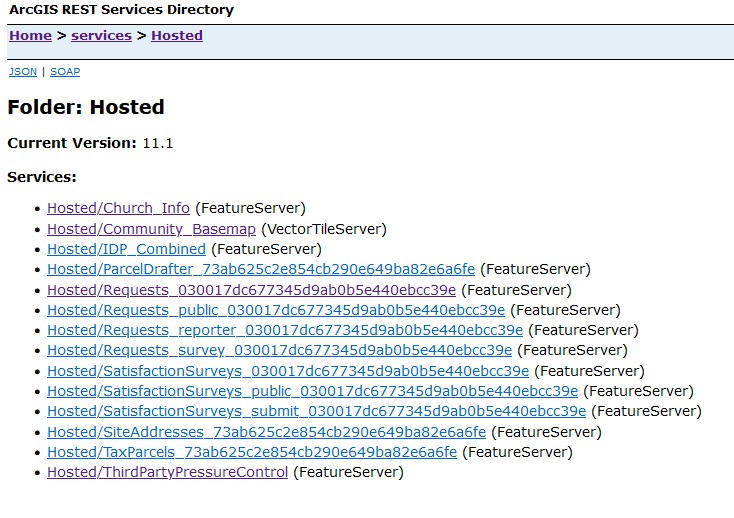Viewport: 734px width, 518px height.
Task: Open the Hosted/ParcelDrafter service link
Action: [261, 269]
